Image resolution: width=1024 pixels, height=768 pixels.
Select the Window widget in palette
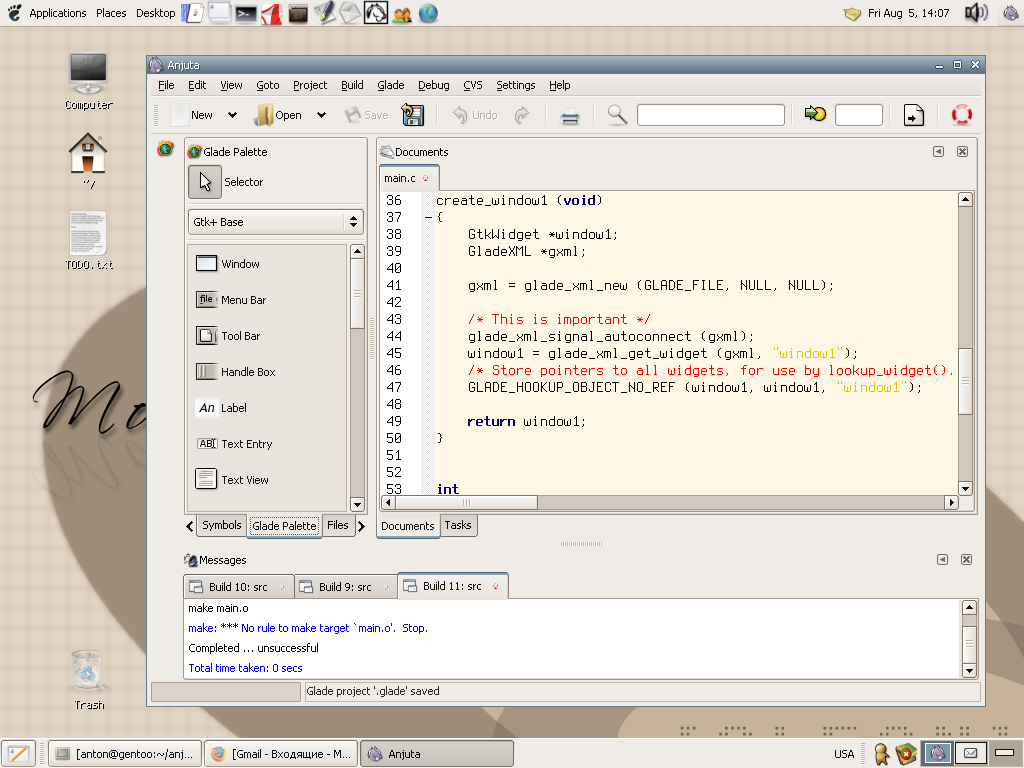click(227, 264)
